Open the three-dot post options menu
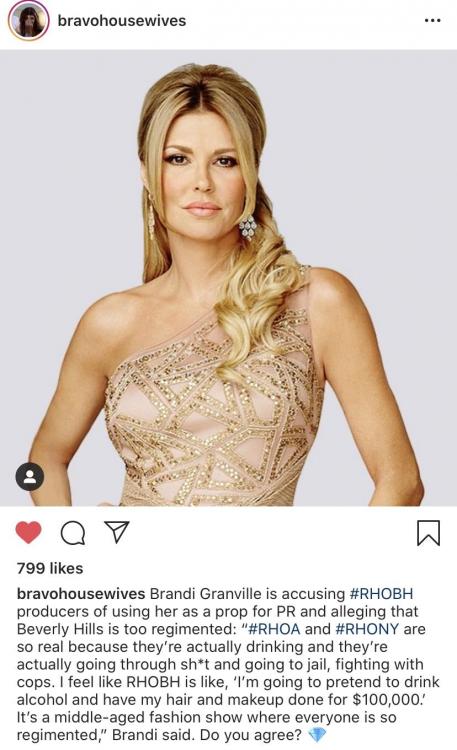Screen dimensions: 457x750 click(432, 21)
